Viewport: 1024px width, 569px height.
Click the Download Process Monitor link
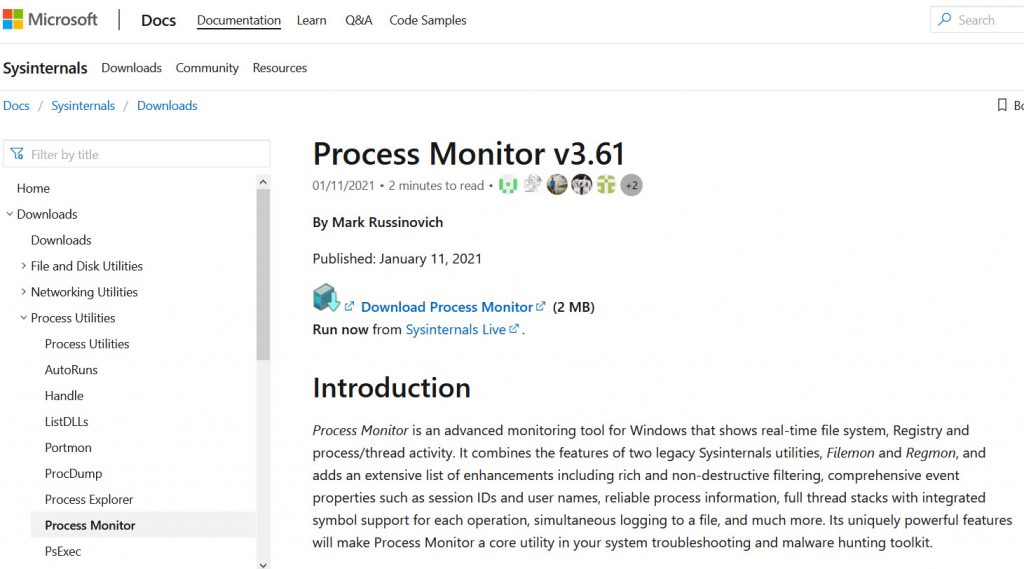click(x=446, y=307)
